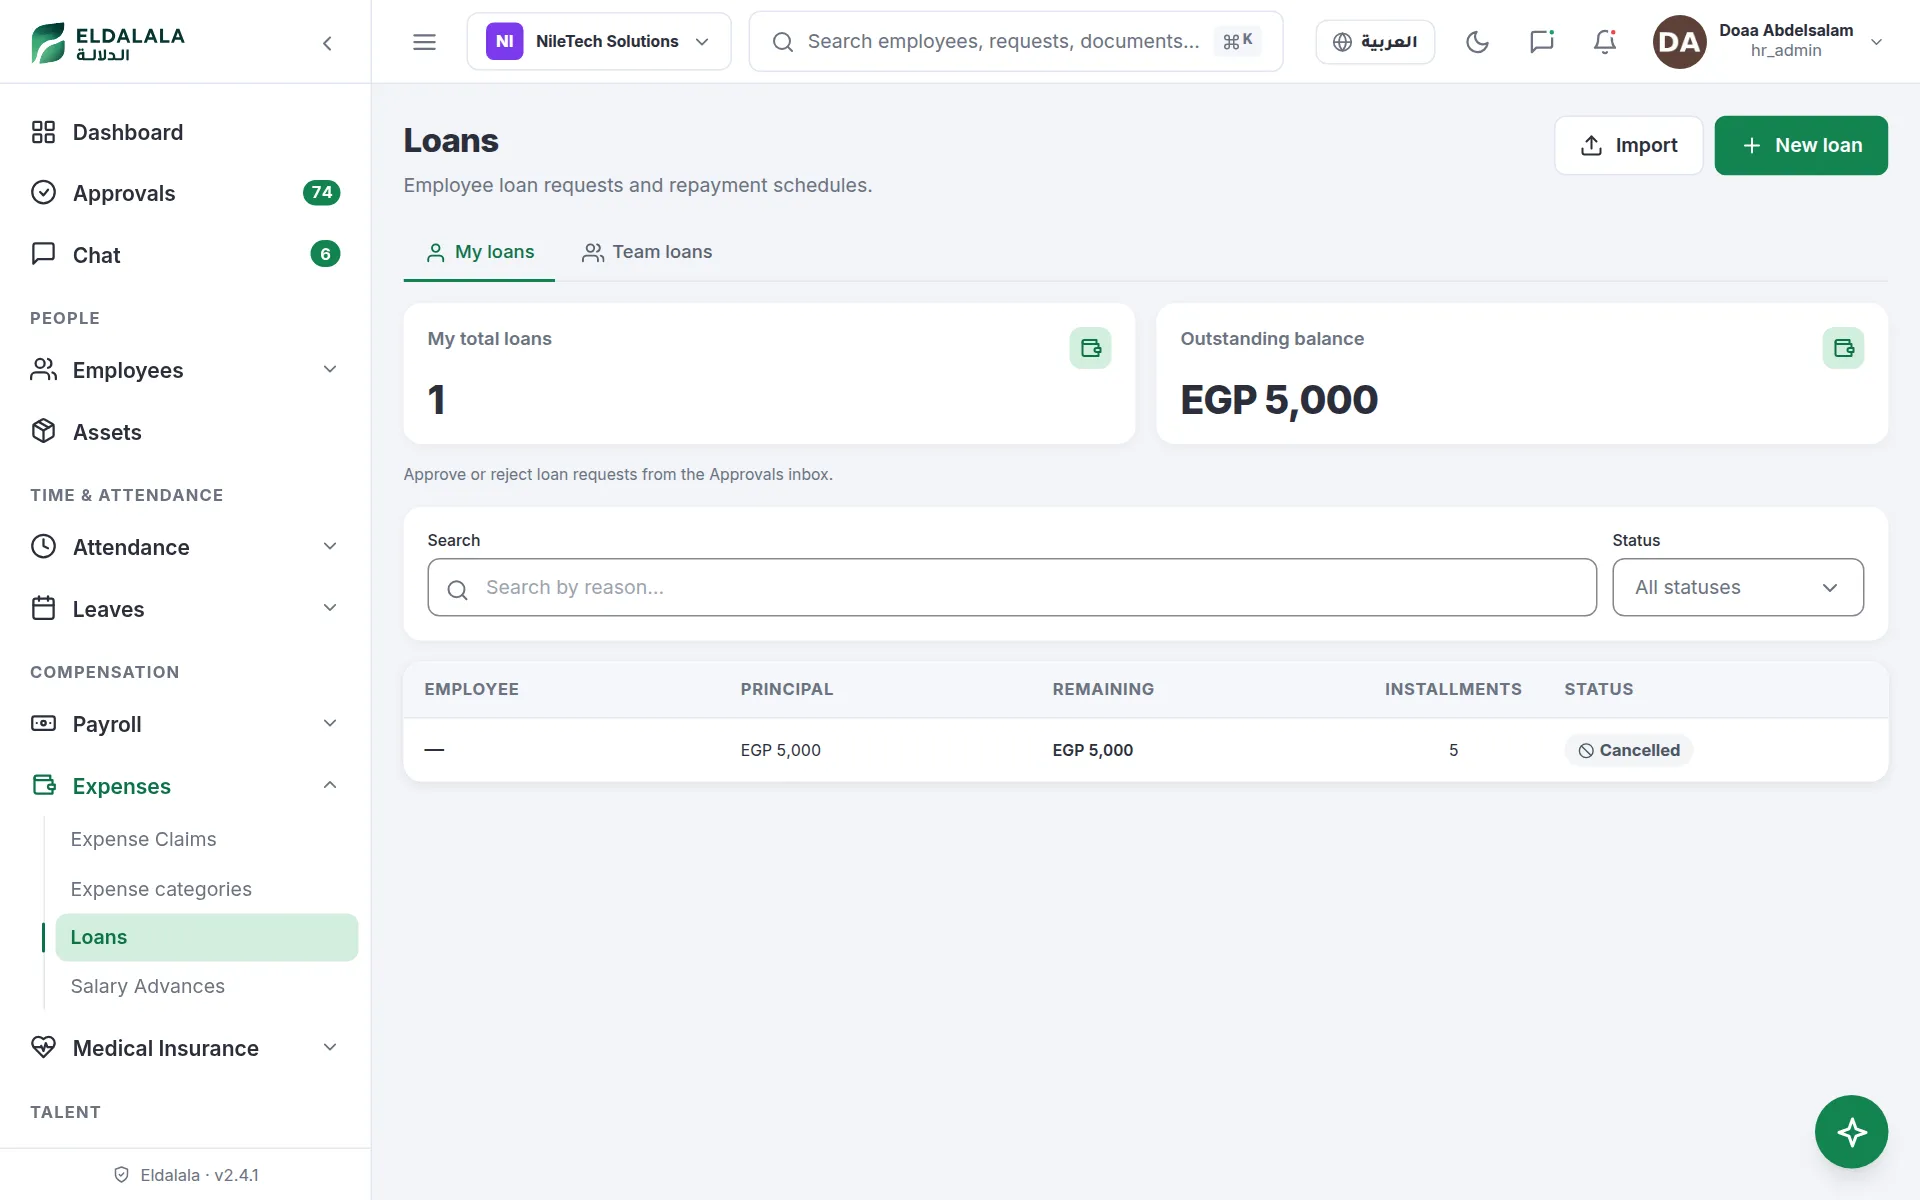Click the 6 badge next to Chat

(325, 254)
